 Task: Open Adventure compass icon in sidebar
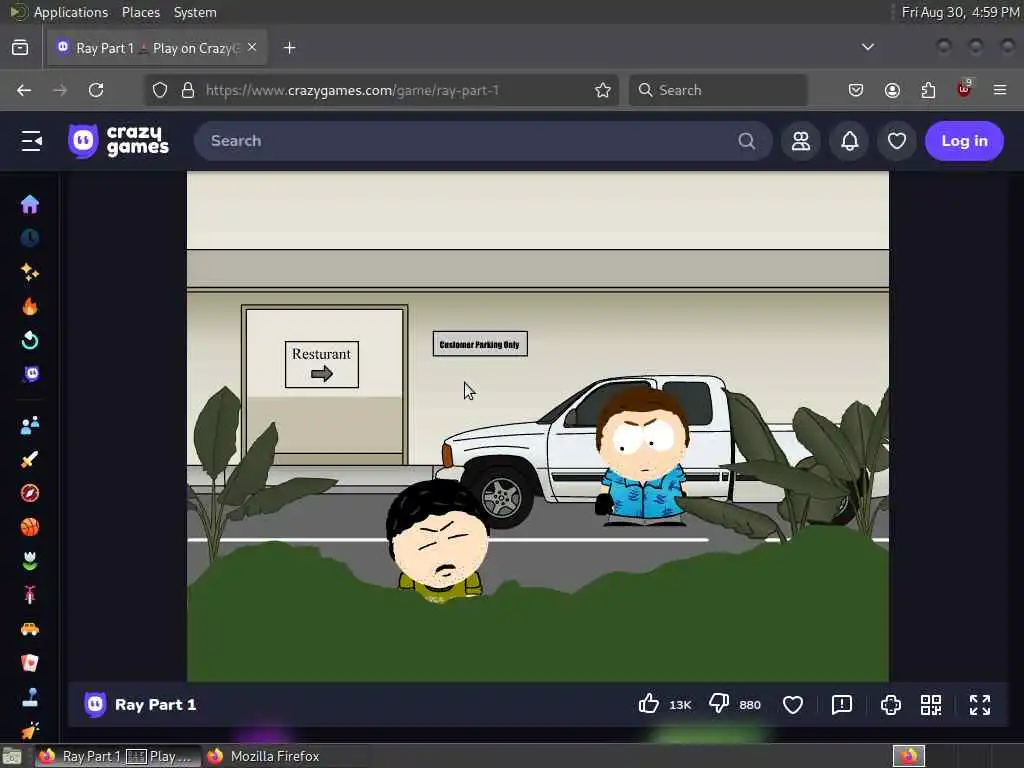click(x=29, y=493)
